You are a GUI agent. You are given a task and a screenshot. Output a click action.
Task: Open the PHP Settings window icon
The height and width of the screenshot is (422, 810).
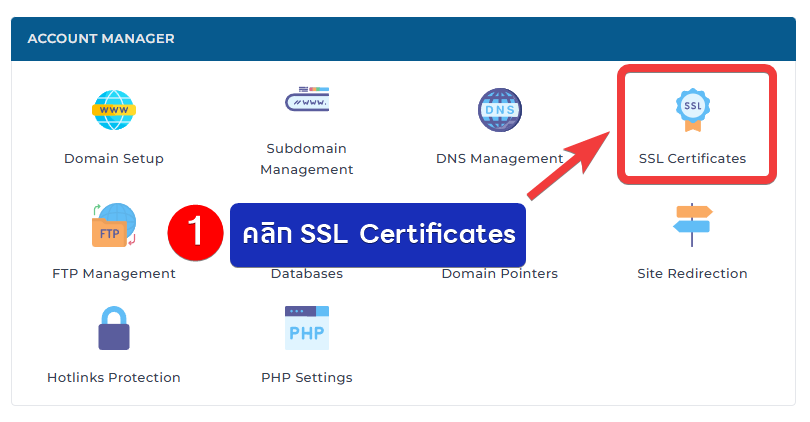306,328
